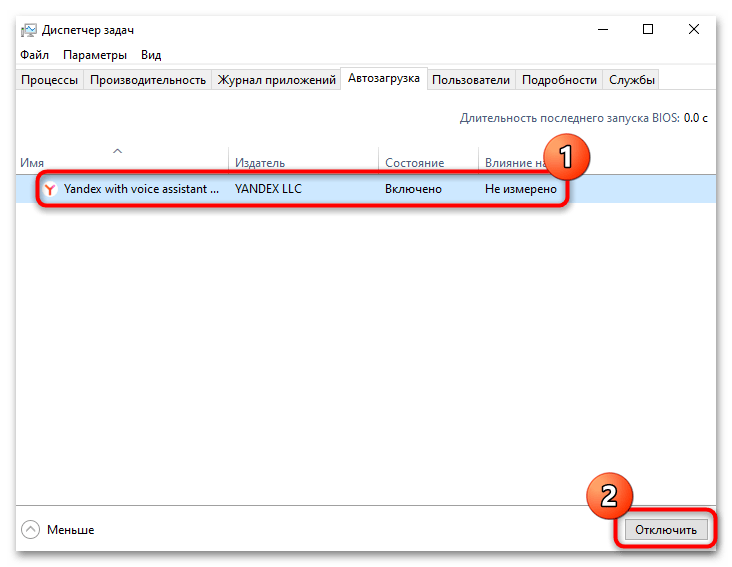This screenshot has height=567, width=732.
Task: Maximize the Task Manager window
Action: (x=648, y=29)
